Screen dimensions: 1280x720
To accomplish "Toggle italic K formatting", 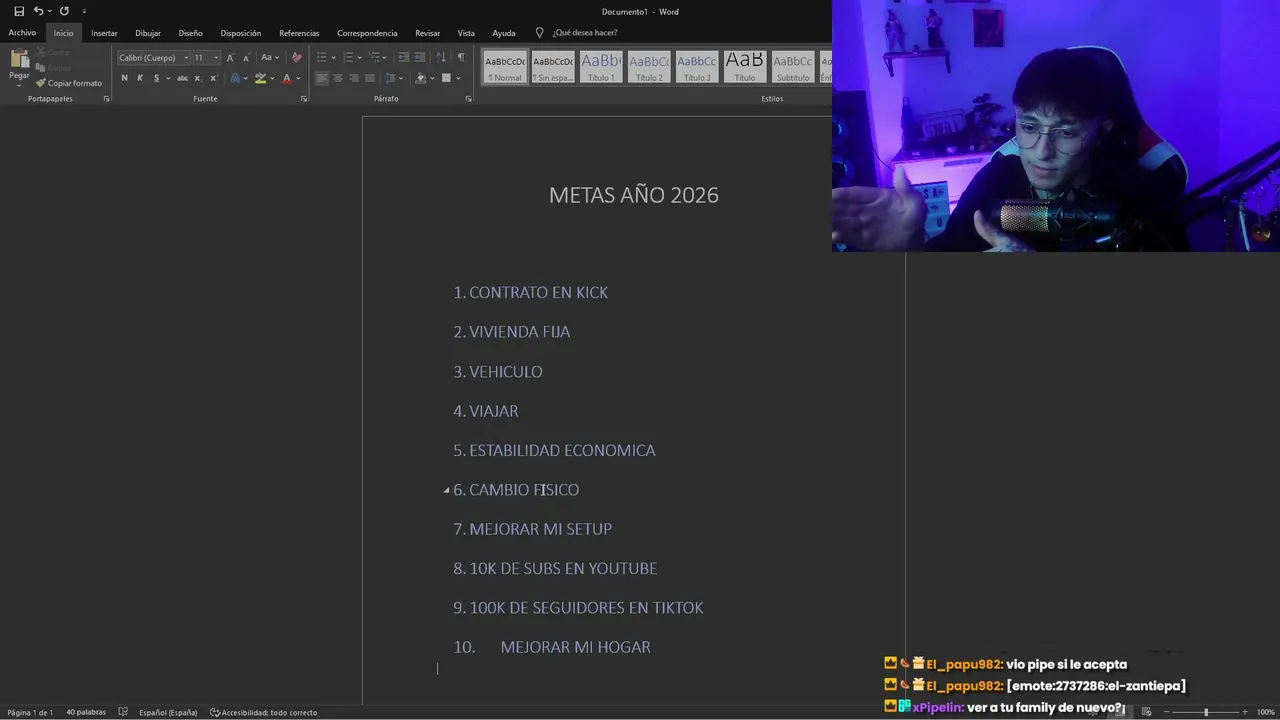I will (x=140, y=78).
